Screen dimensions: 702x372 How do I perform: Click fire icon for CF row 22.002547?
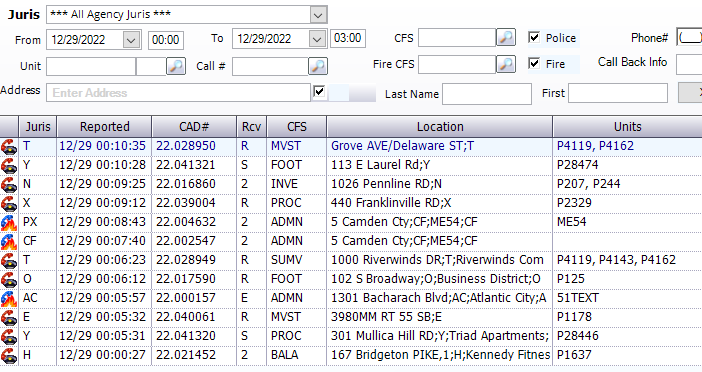[9, 241]
